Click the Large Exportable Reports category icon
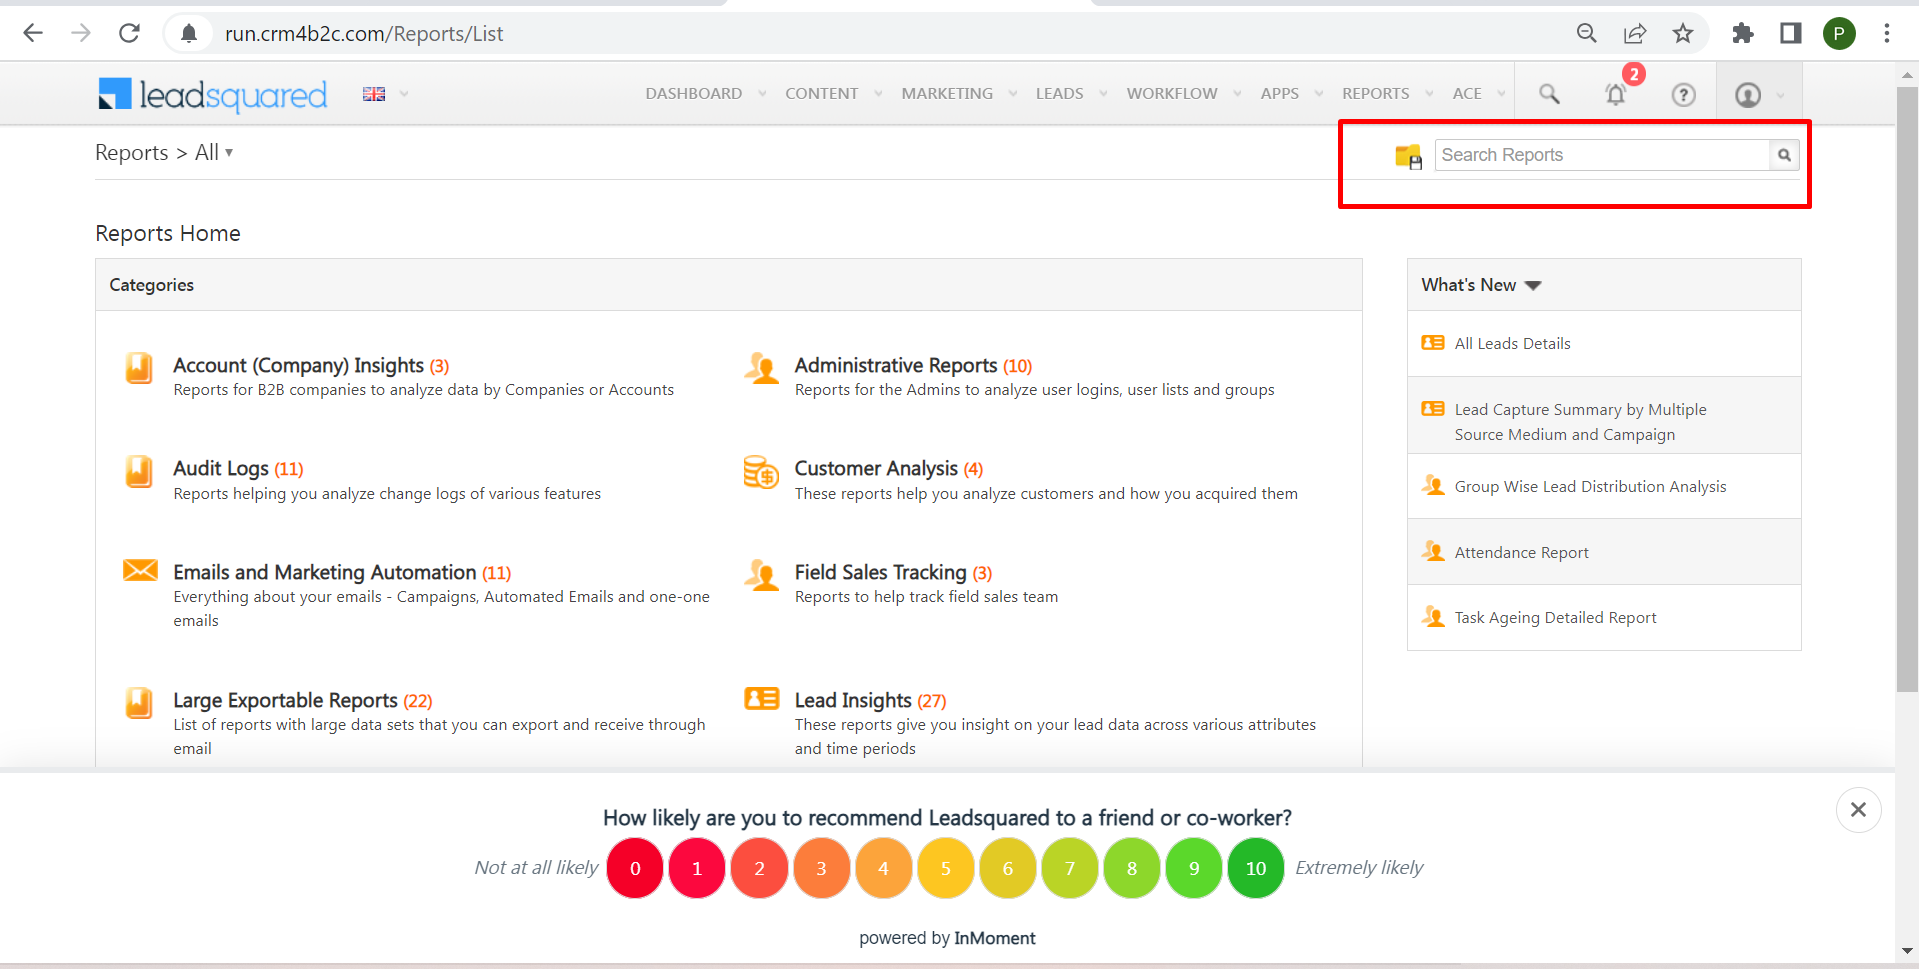Screen dimensions: 1919x969 coord(139,703)
